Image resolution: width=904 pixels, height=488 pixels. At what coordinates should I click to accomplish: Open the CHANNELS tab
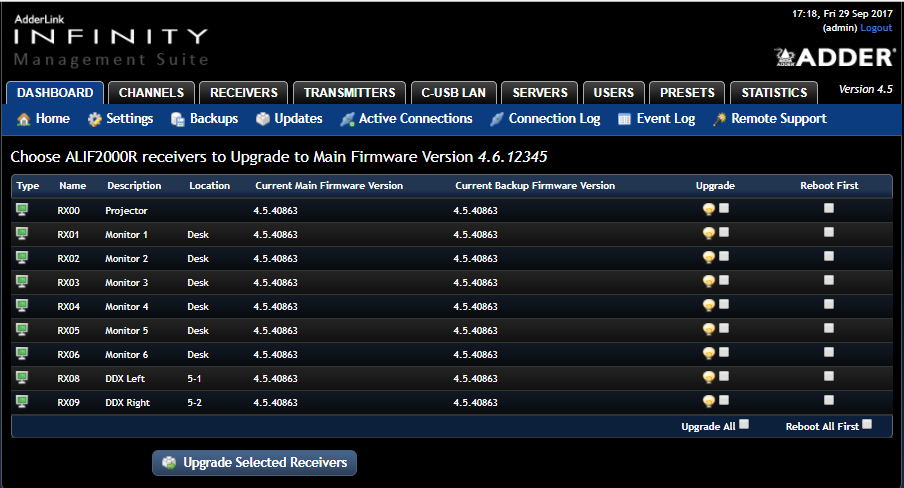coord(151,93)
